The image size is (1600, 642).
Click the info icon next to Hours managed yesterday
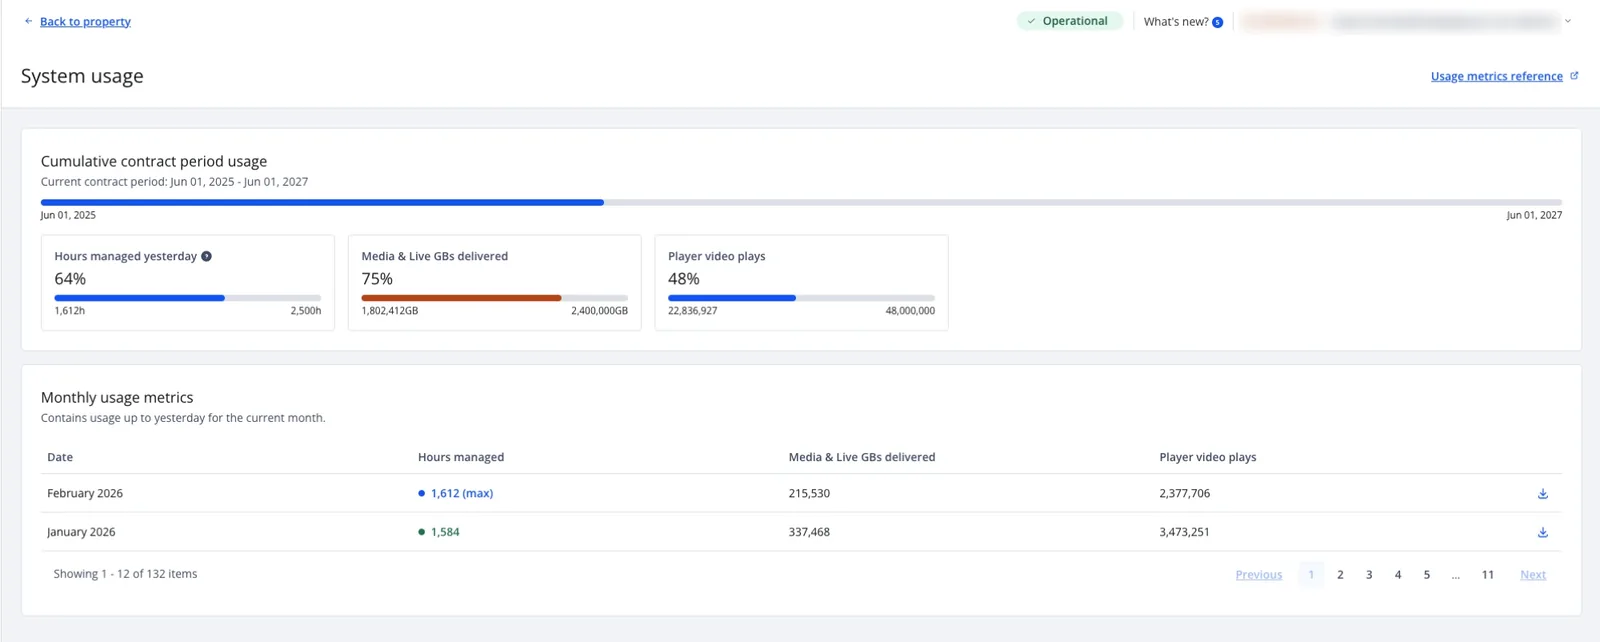[x=206, y=256]
